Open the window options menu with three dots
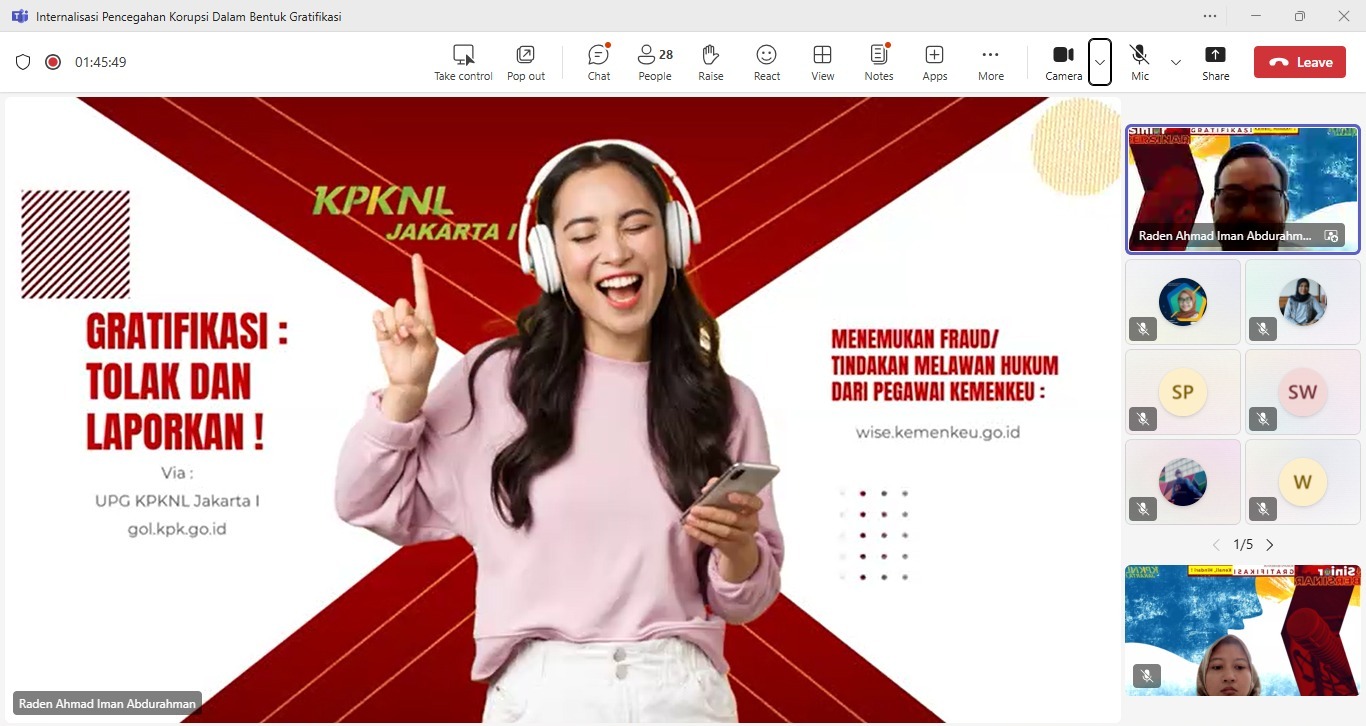 click(x=1209, y=16)
